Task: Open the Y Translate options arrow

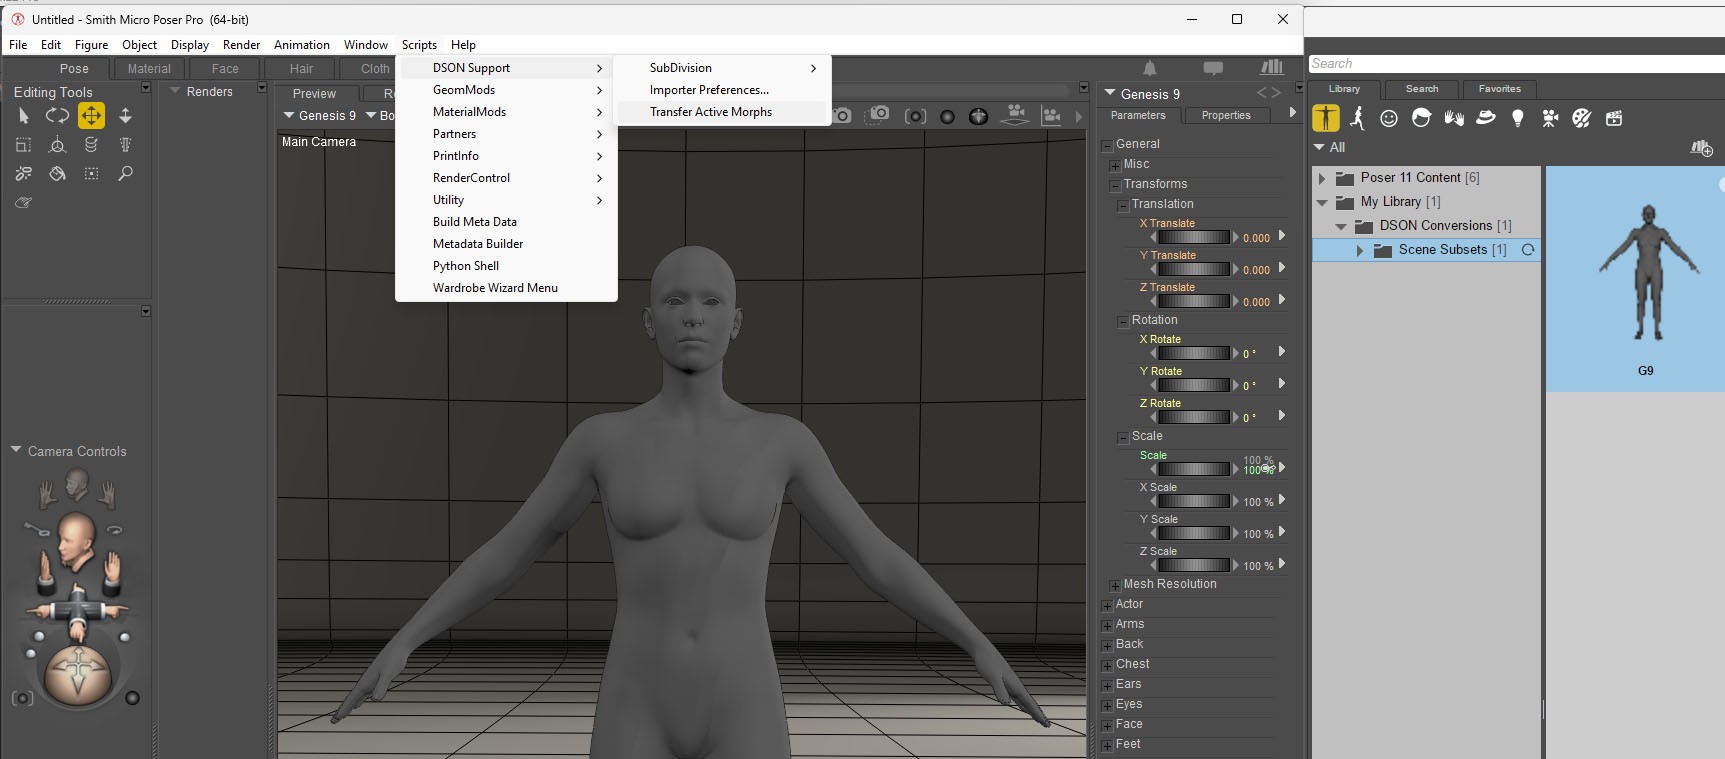Action: click(x=1282, y=268)
